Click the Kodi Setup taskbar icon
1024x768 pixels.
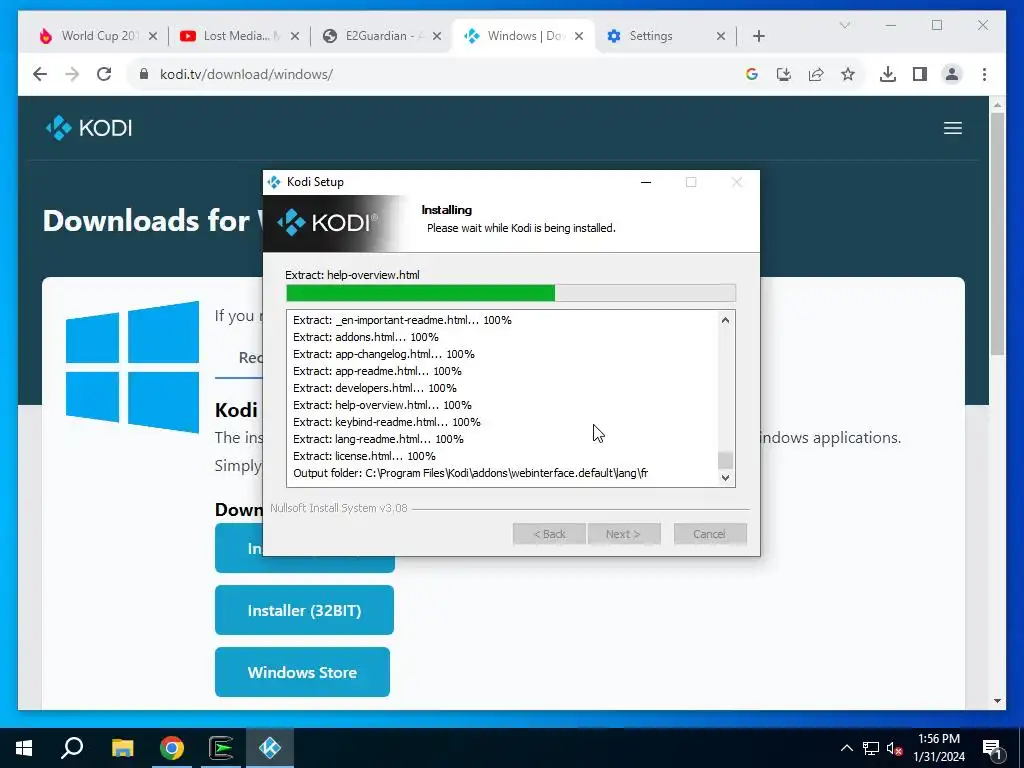(x=270, y=748)
